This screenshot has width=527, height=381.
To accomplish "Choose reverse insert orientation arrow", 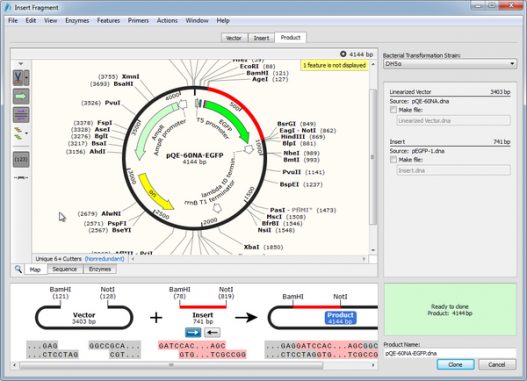I will pos(212,332).
